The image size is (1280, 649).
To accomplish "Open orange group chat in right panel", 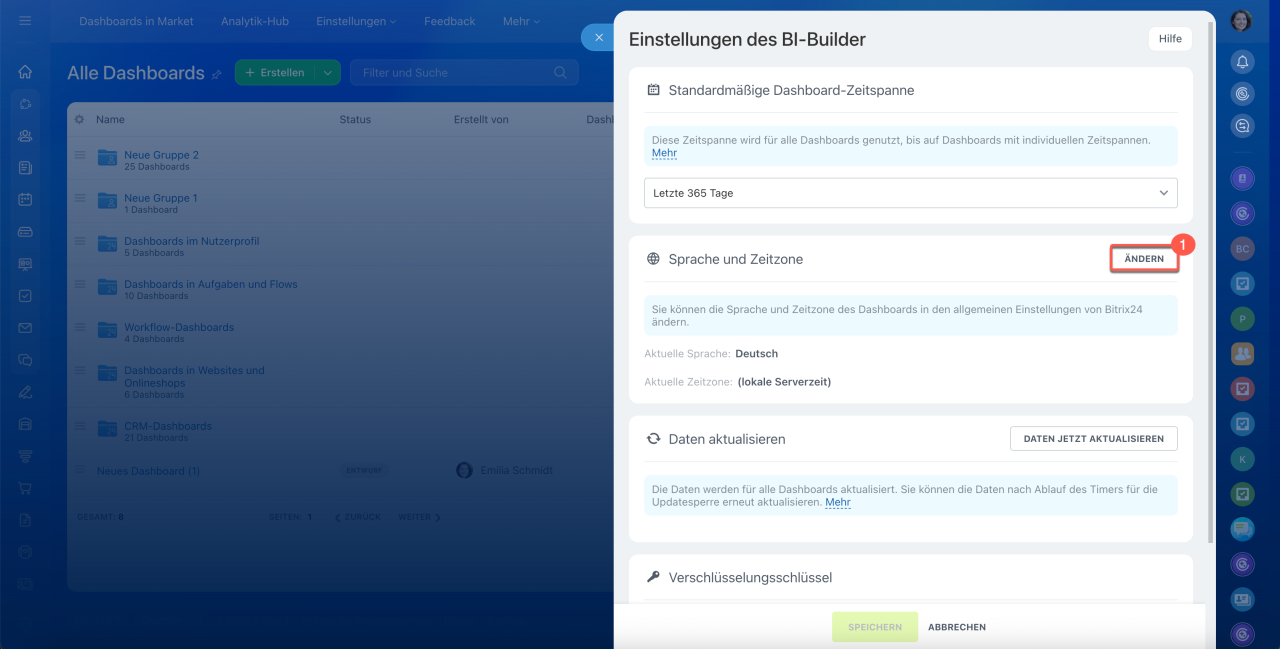I will coord(1242,353).
